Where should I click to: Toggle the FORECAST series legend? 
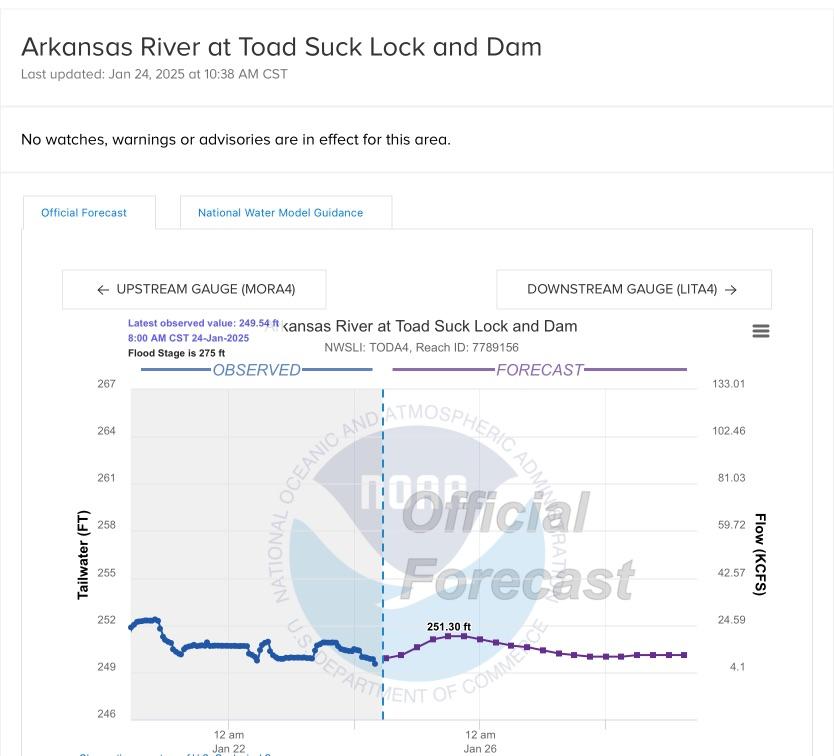pos(539,370)
